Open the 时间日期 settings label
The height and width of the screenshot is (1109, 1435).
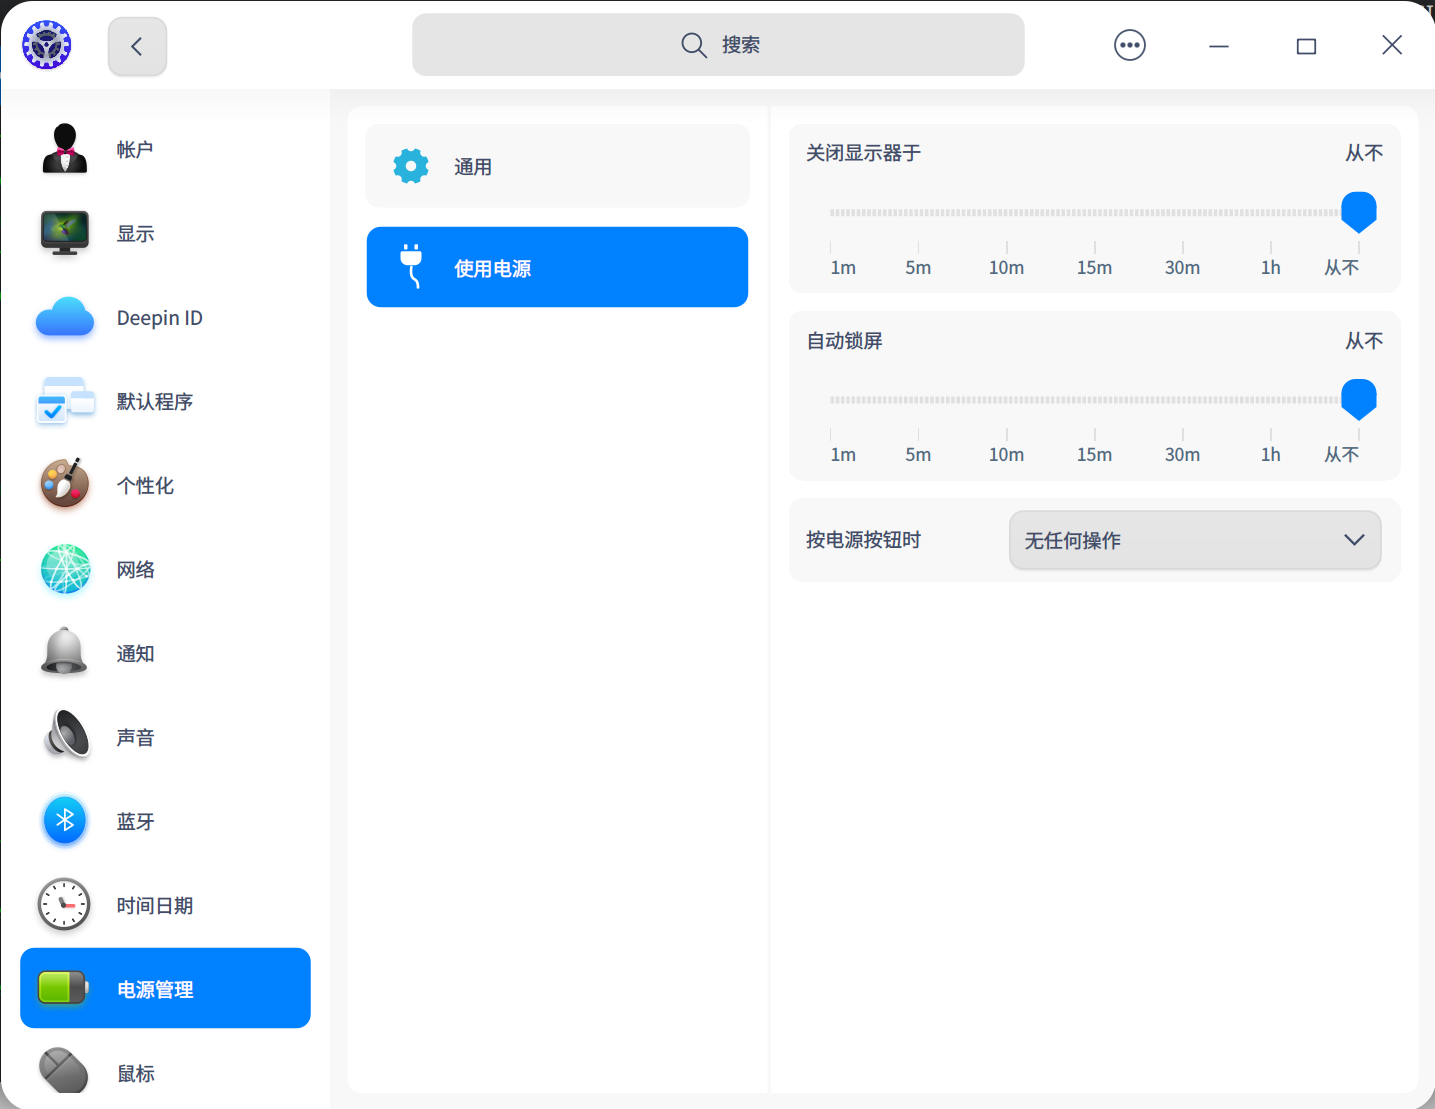(x=155, y=906)
